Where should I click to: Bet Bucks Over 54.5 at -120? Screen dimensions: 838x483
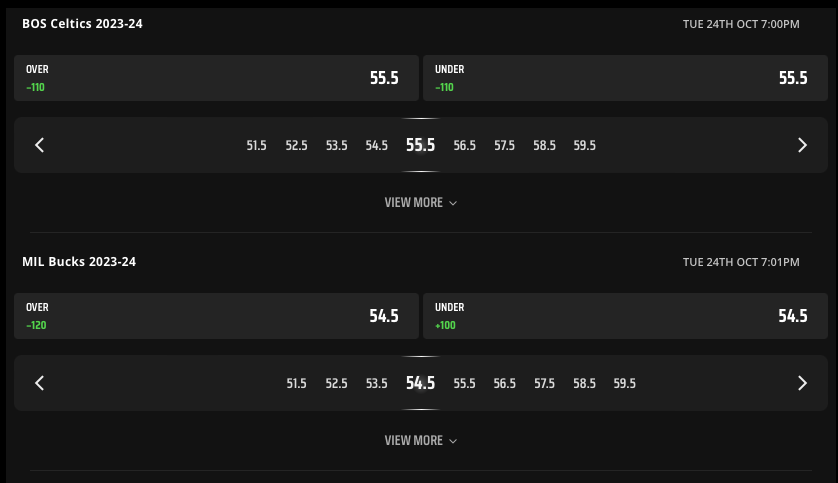(x=216, y=316)
